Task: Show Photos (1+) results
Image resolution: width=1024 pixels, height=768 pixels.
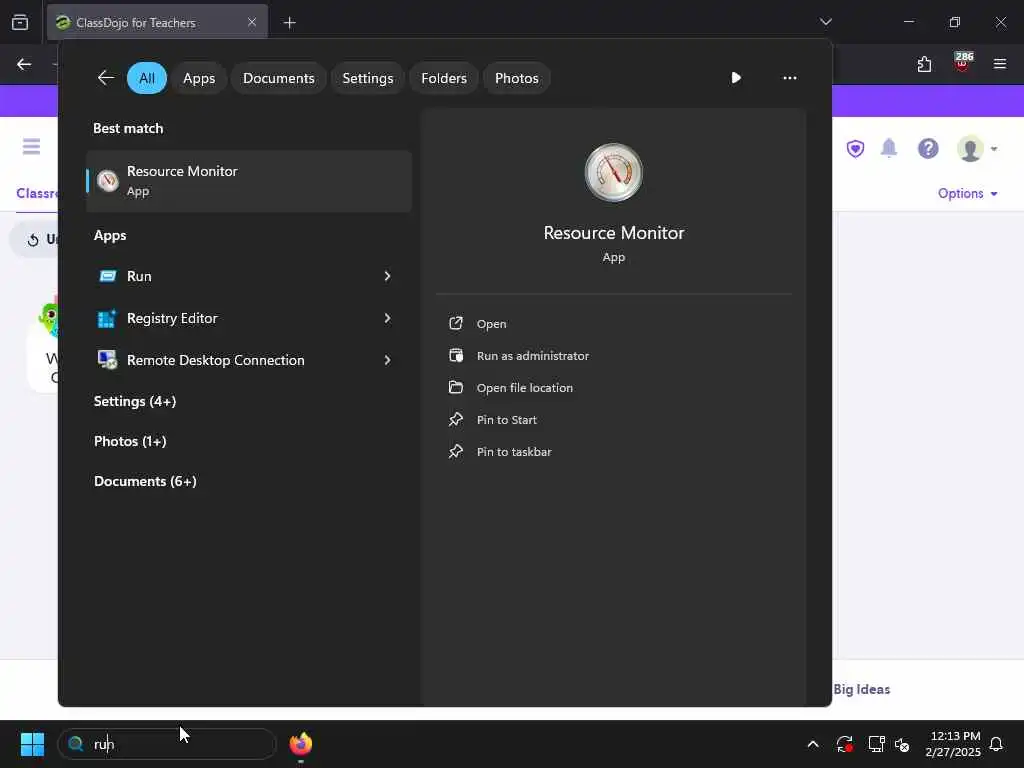Action: pyautogui.click(x=130, y=441)
